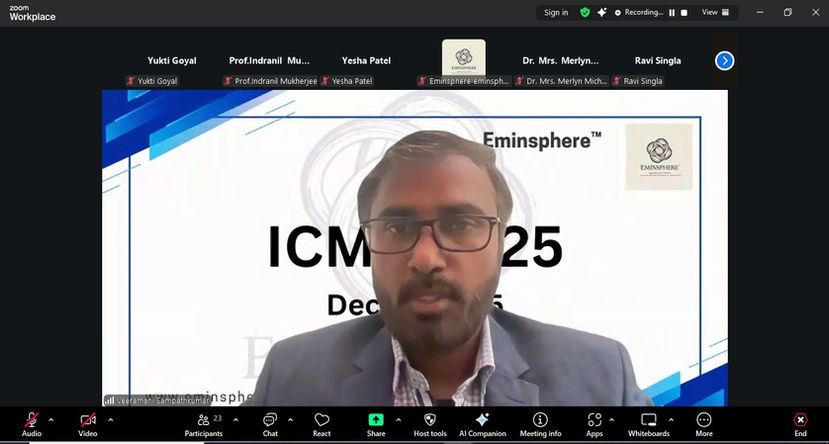The height and width of the screenshot is (444, 829).
Task: Expand audio options caret next to Audio
Action: tap(51, 420)
